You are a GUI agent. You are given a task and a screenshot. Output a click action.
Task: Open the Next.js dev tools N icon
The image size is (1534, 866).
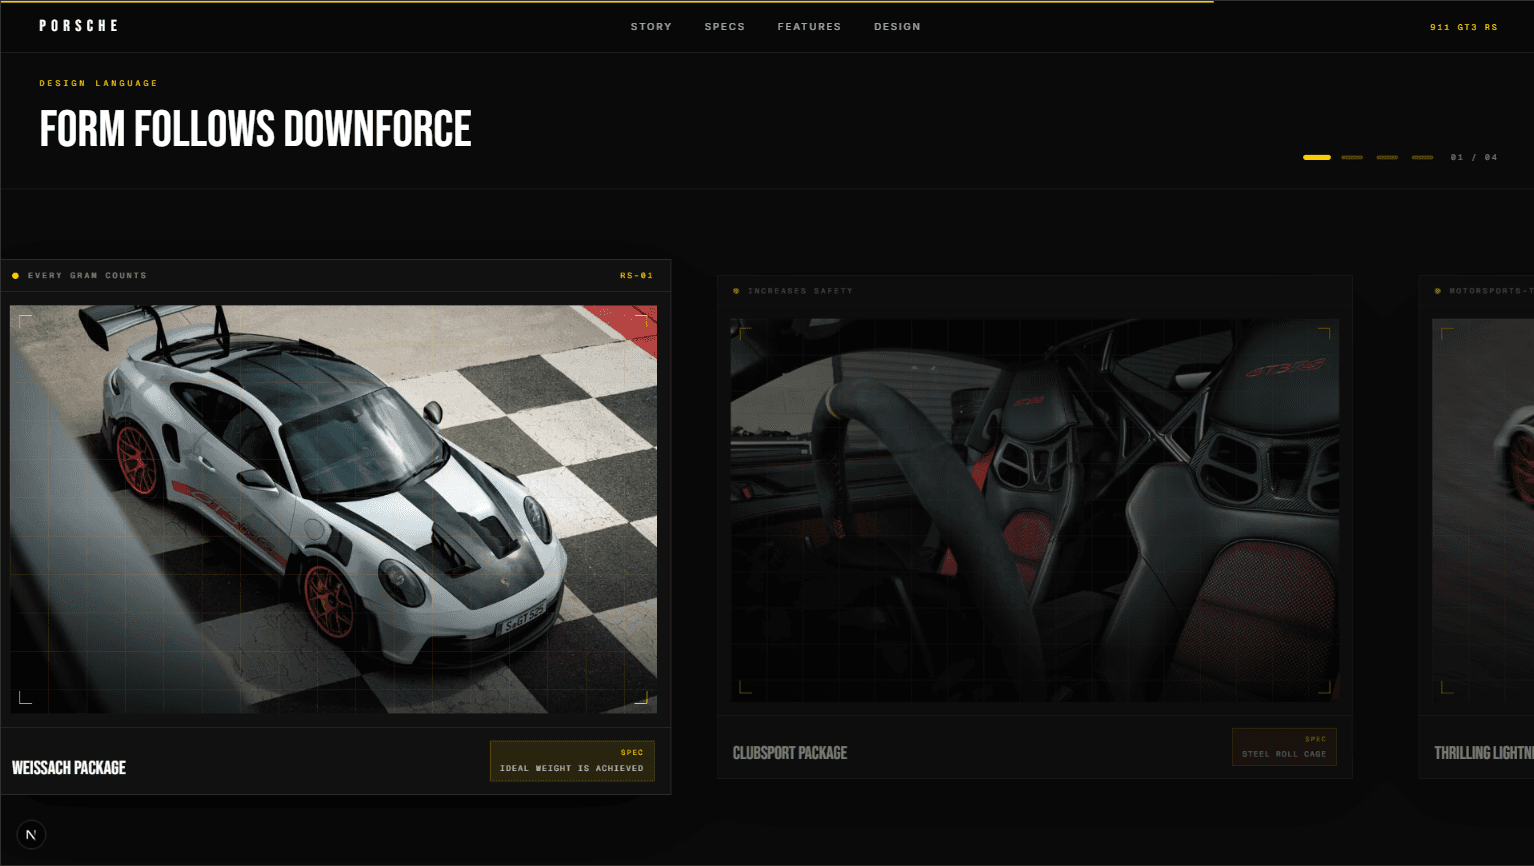click(x=31, y=834)
